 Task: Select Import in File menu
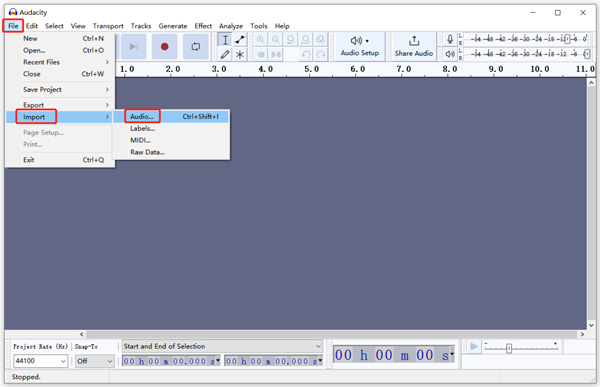pos(60,117)
